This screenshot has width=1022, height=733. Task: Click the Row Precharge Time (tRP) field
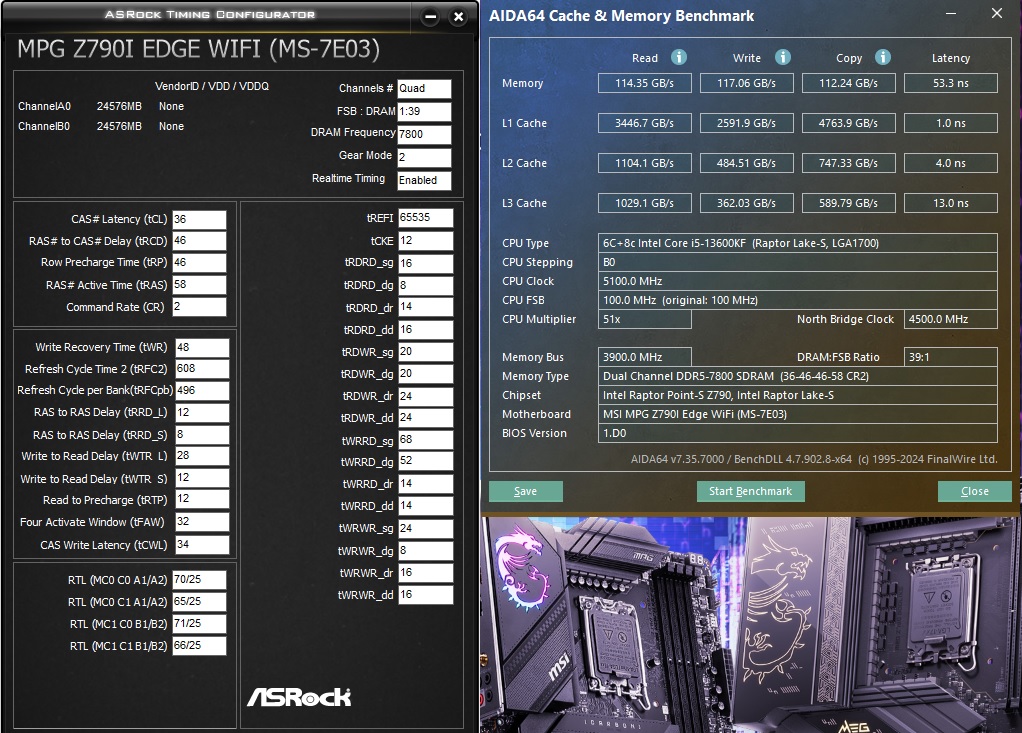(199, 263)
